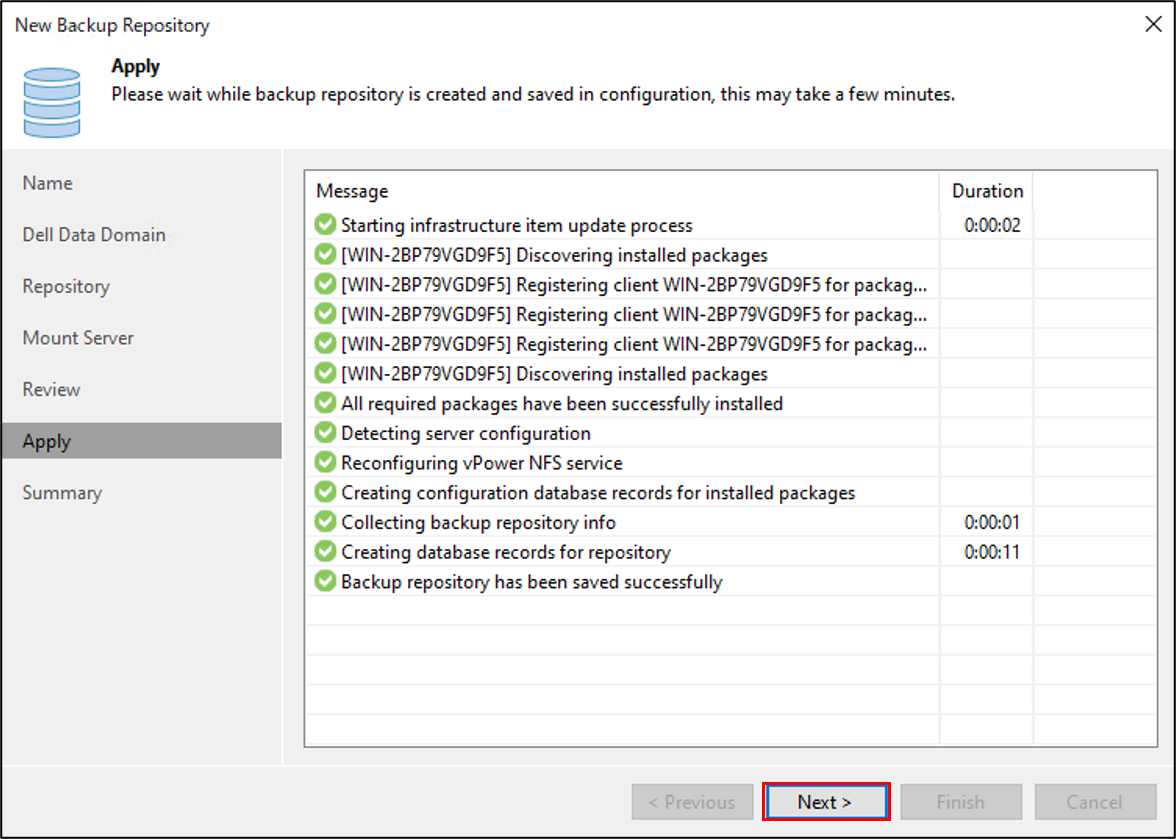Click green check beside Backup repository saved successfully
This screenshot has height=839, width=1176.
[x=325, y=581]
